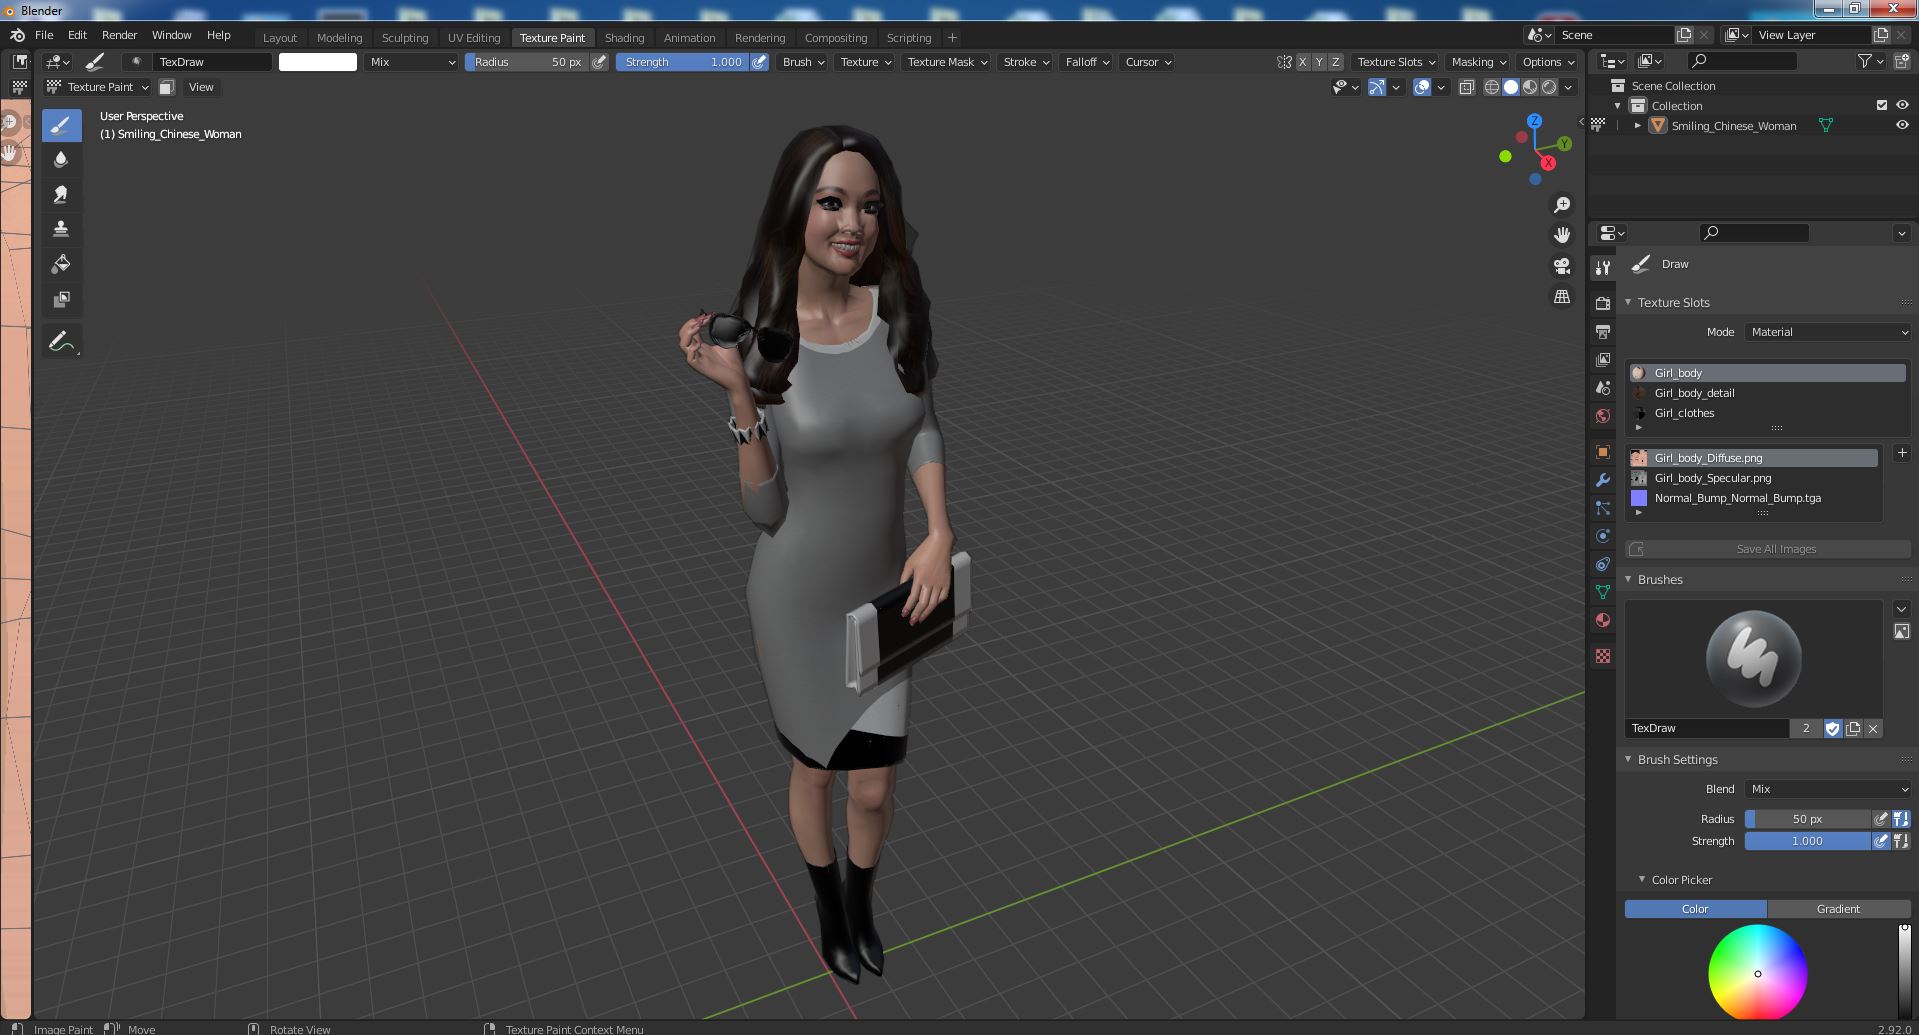Viewport: 1919px width, 1035px height.
Task: Toggle paint mask face selection button
Action: click(167, 87)
